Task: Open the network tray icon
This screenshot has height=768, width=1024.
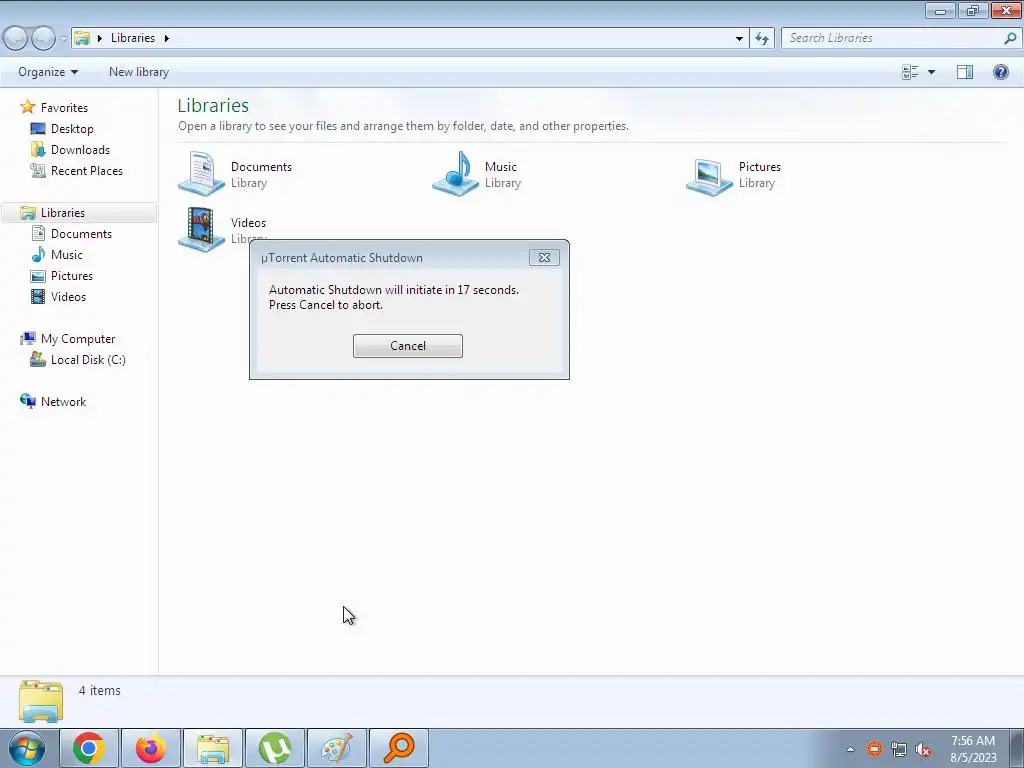Action: coord(899,749)
